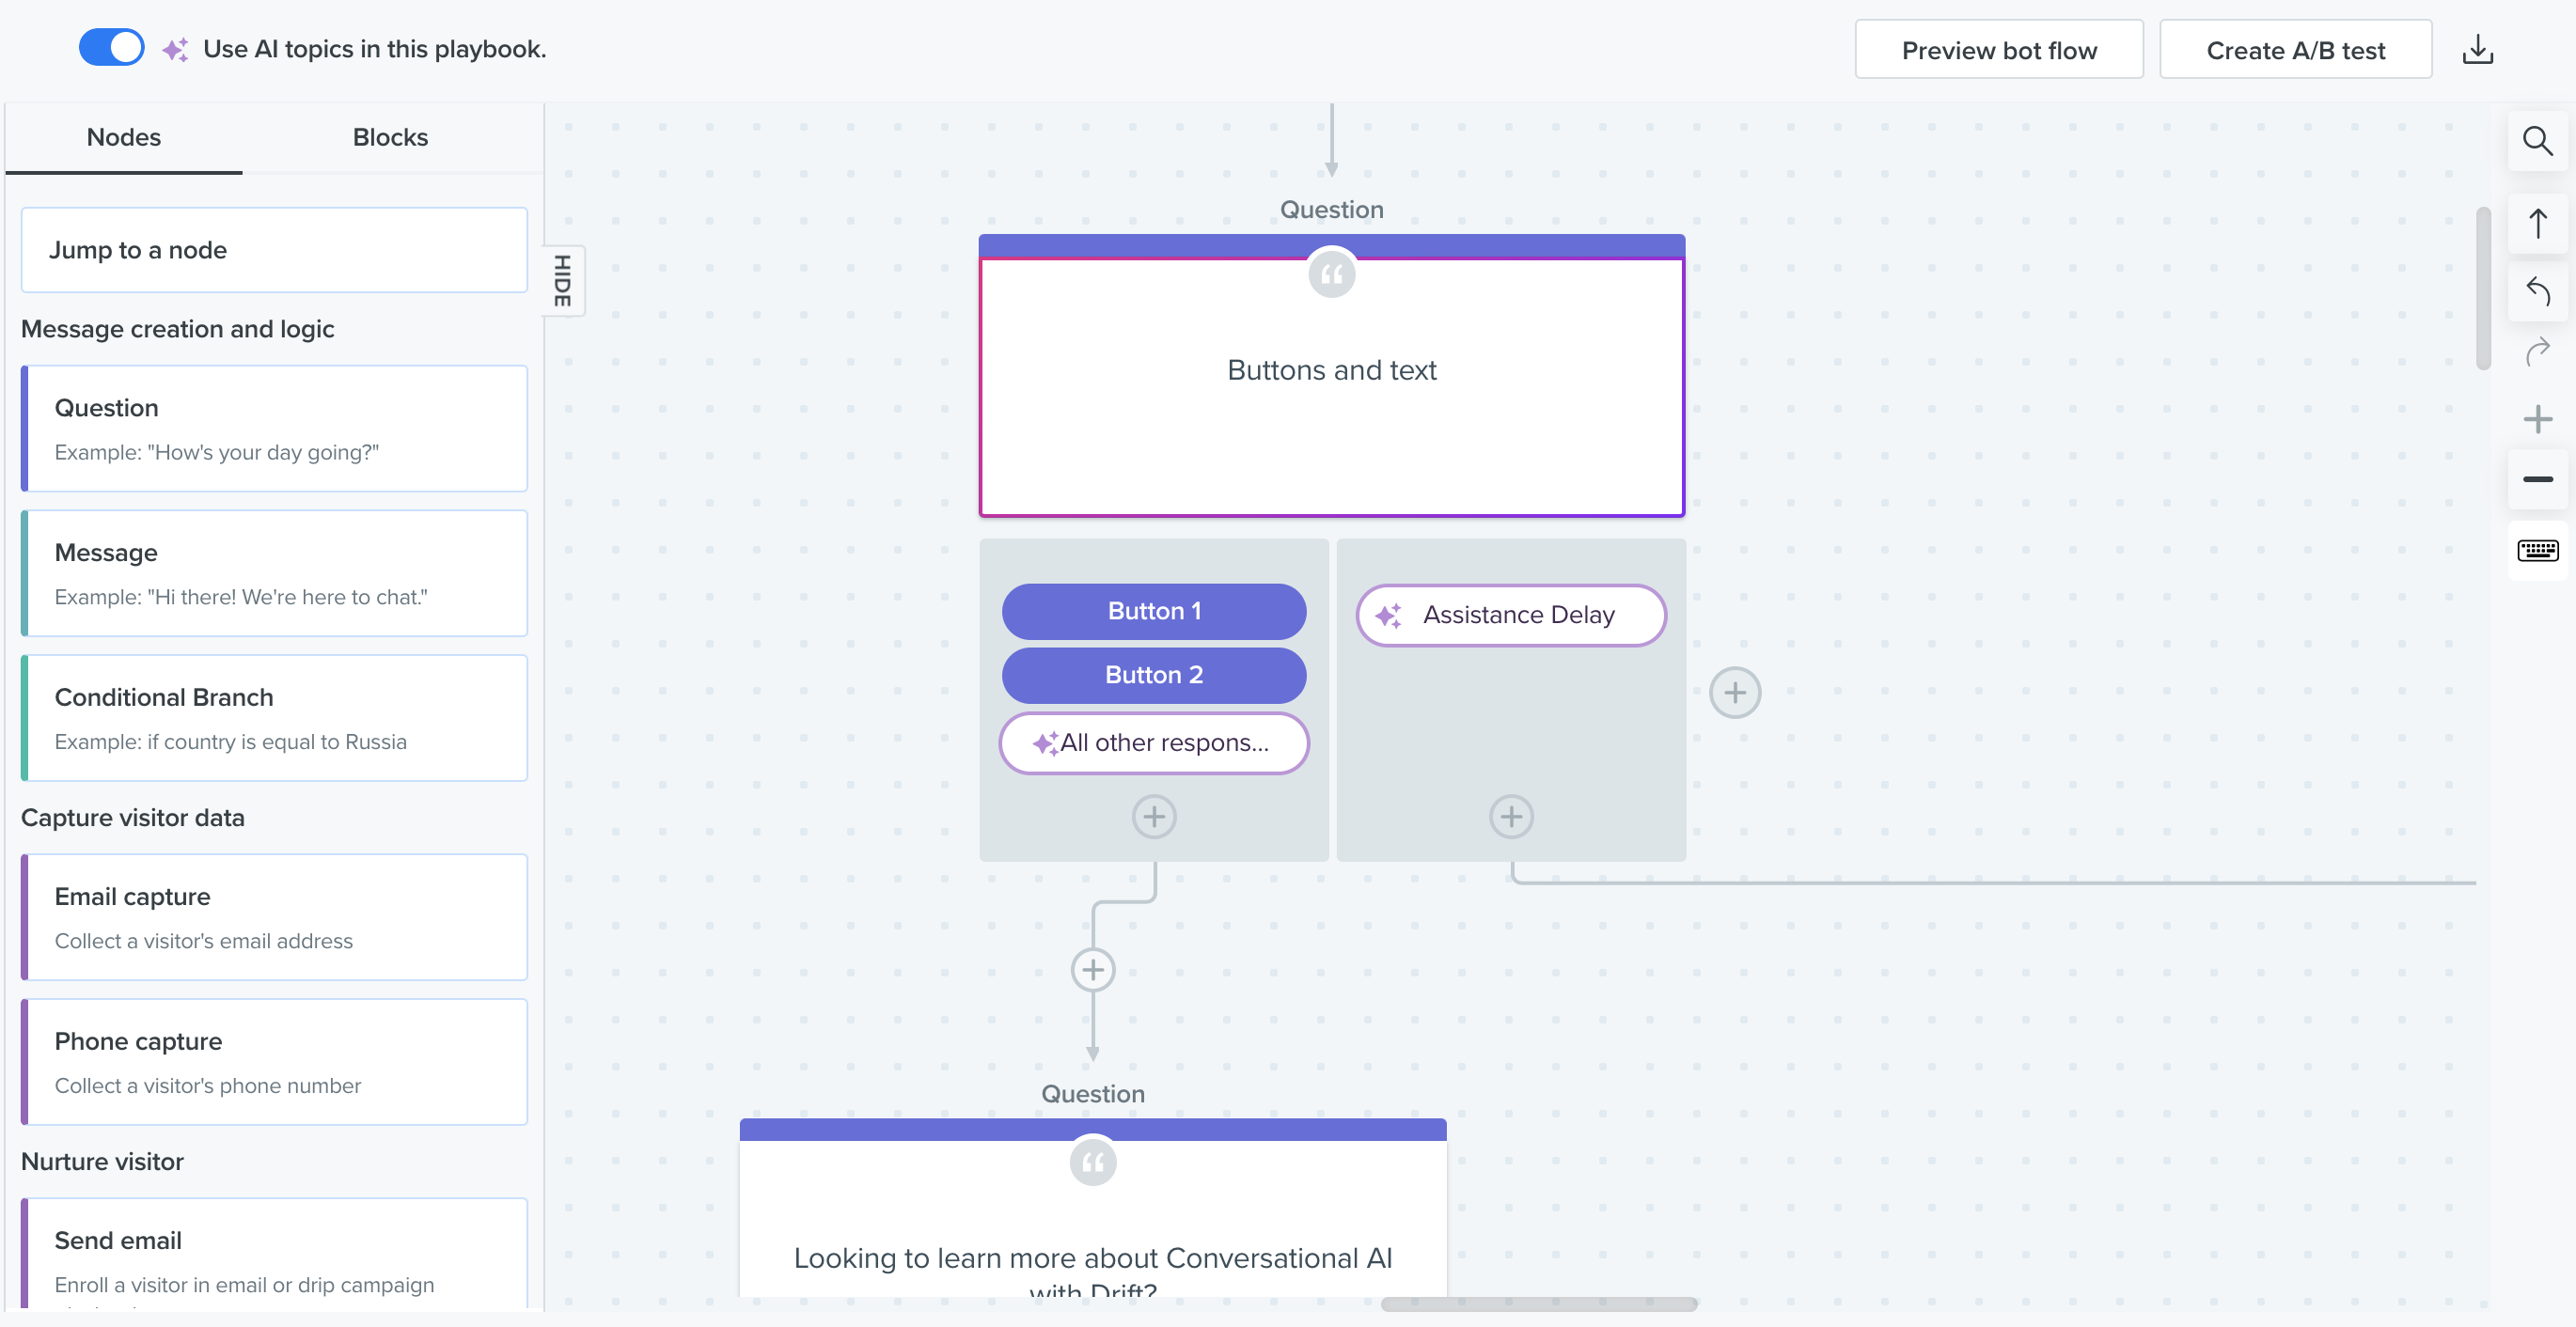Click the download icon in top bar

coord(2477,49)
